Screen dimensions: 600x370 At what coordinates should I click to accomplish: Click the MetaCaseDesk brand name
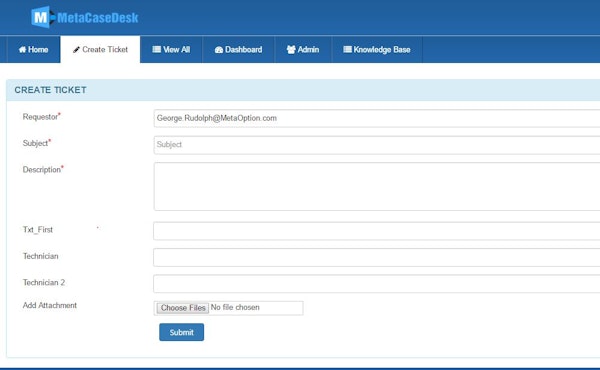[98, 18]
